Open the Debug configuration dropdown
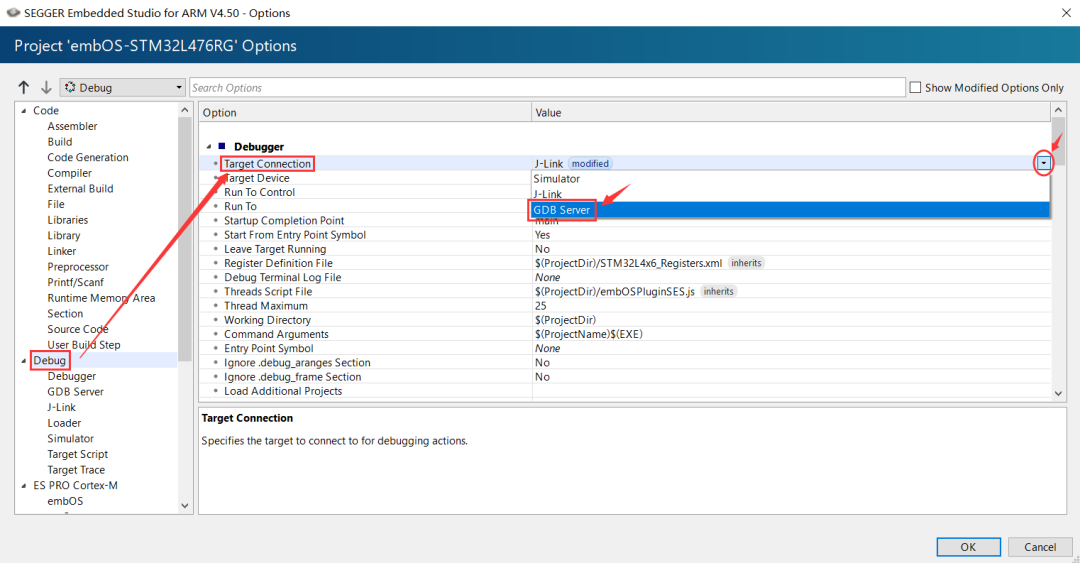The image size is (1080, 563). (x=123, y=88)
